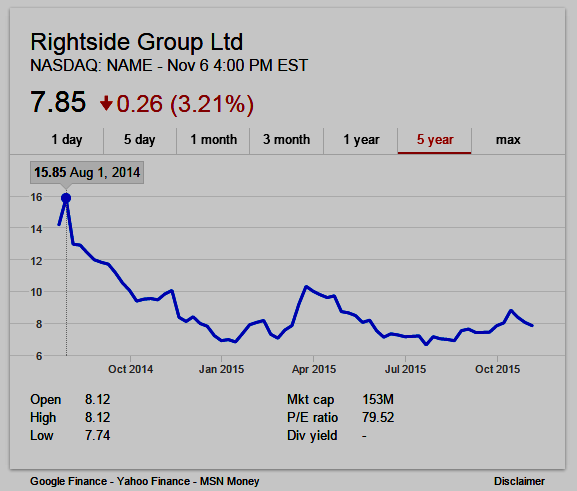Click the Jul 2015 axis label
Image resolution: width=577 pixels, height=491 pixels.
pyautogui.click(x=406, y=369)
